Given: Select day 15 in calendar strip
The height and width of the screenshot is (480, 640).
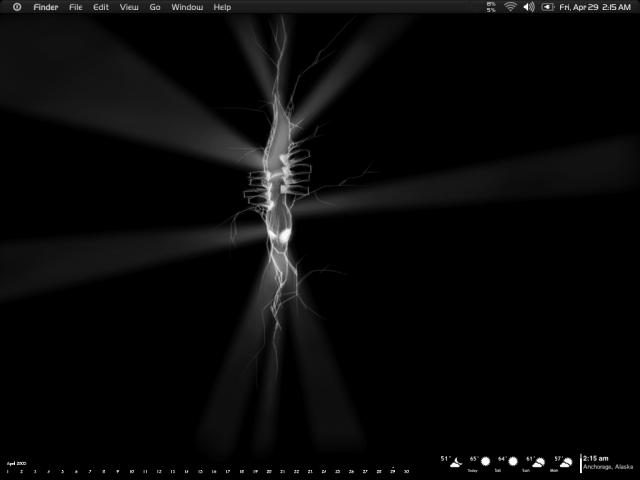Looking at the screenshot, I should click(200, 471).
